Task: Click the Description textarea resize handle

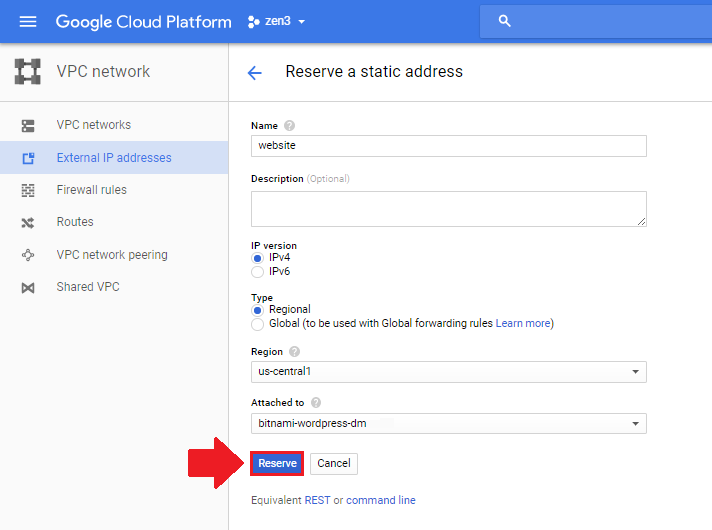Action: click(x=641, y=222)
